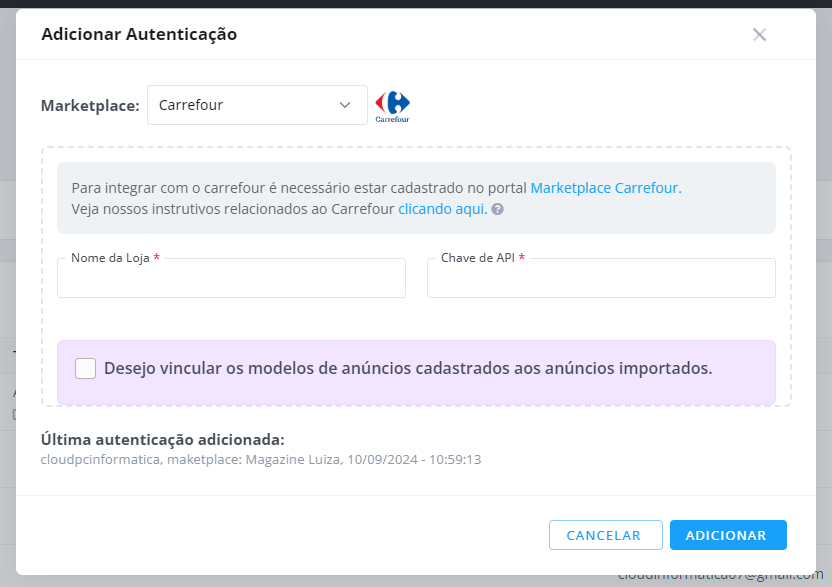Focus the Nome da Loja field
Image resolution: width=832 pixels, height=587 pixels.
[231, 278]
